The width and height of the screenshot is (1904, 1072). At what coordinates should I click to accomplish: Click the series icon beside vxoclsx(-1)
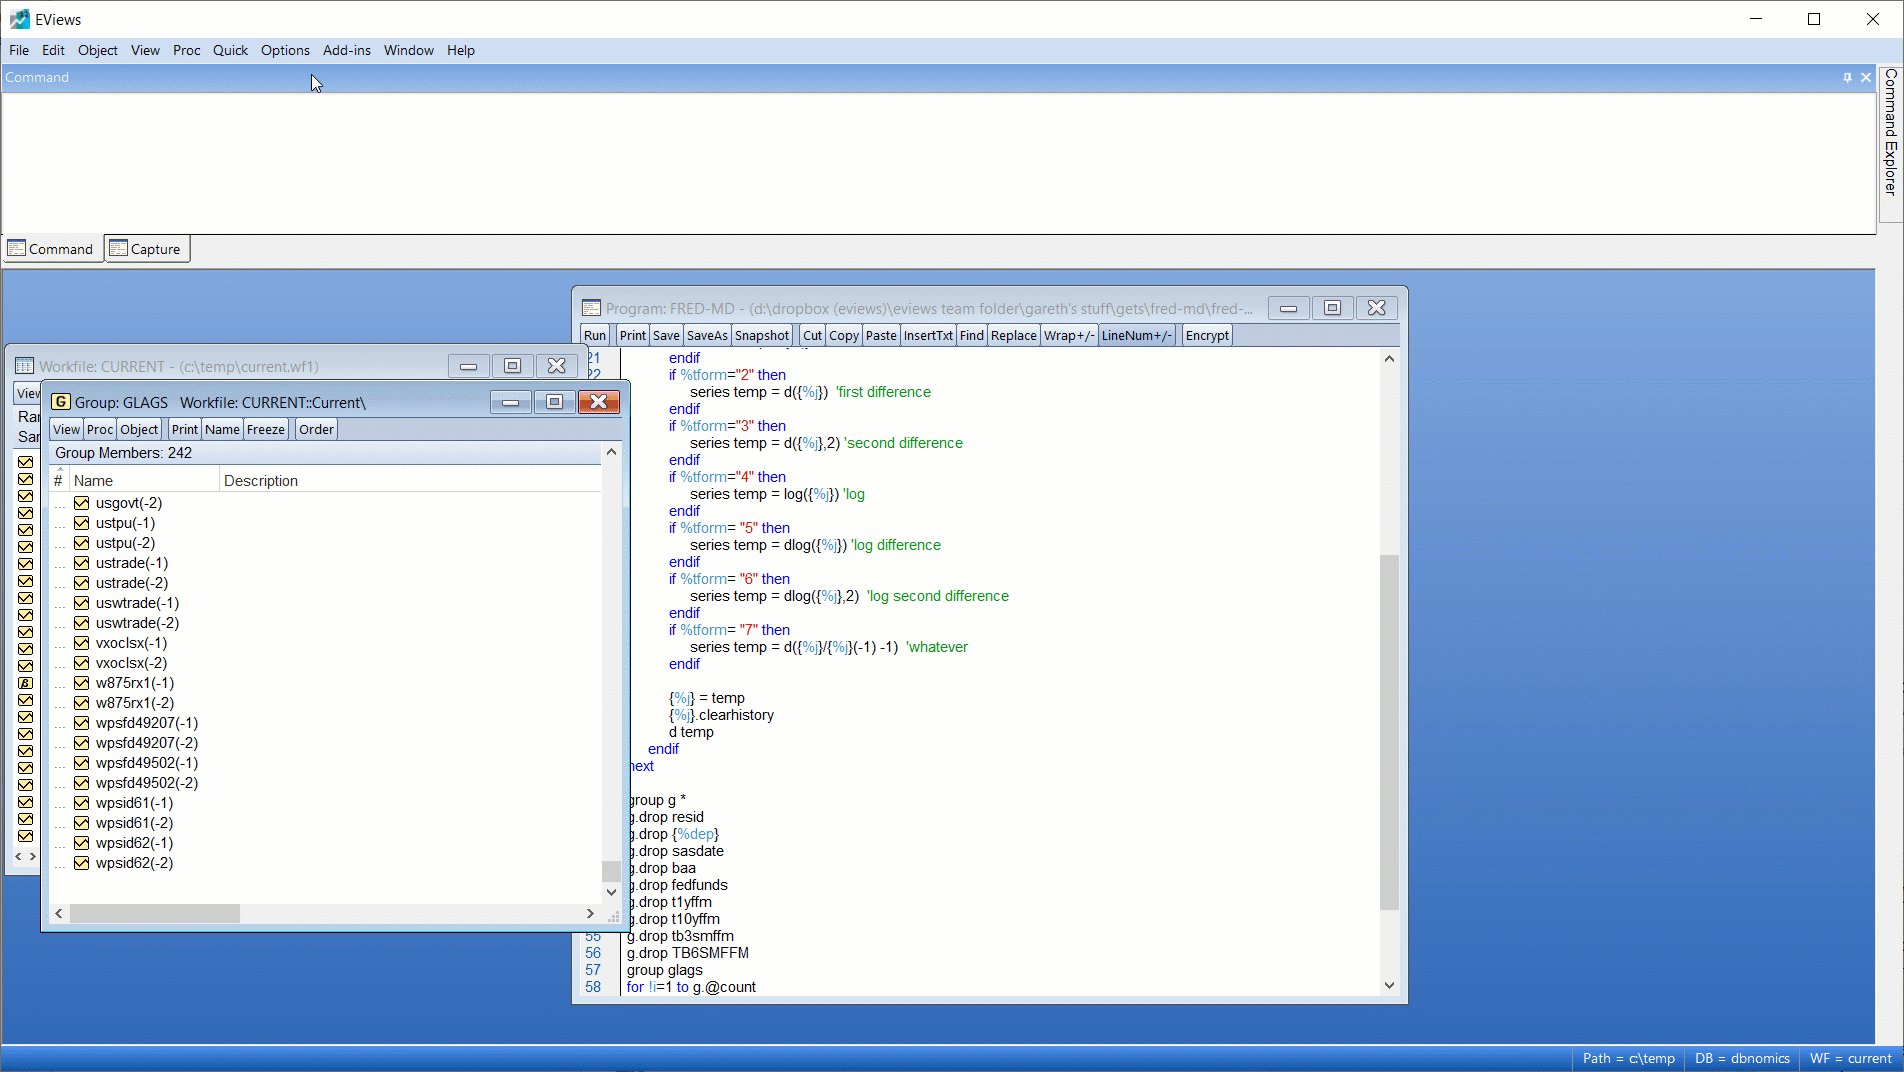coord(82,643)
